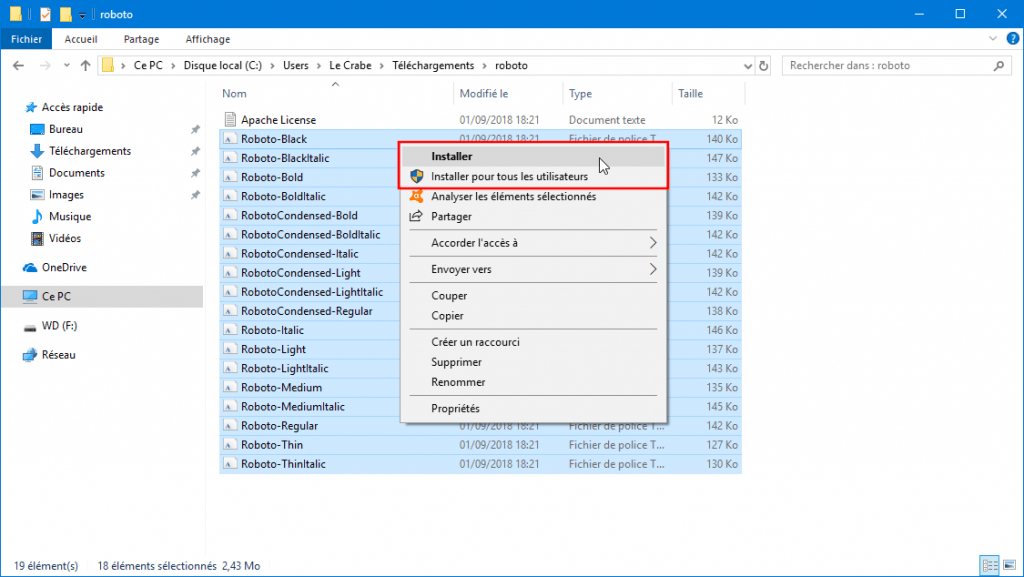
Task: Click the new folder icon in title bar
Action: (65, 14)
